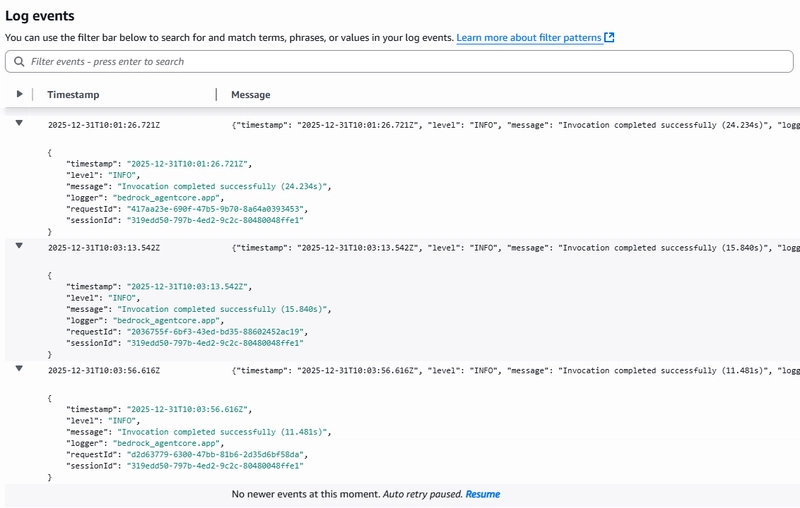Collapse the 10:01:26.721Z log event
Image resolution: width=800 pixels, height=508 pixels.
[19, 124]
